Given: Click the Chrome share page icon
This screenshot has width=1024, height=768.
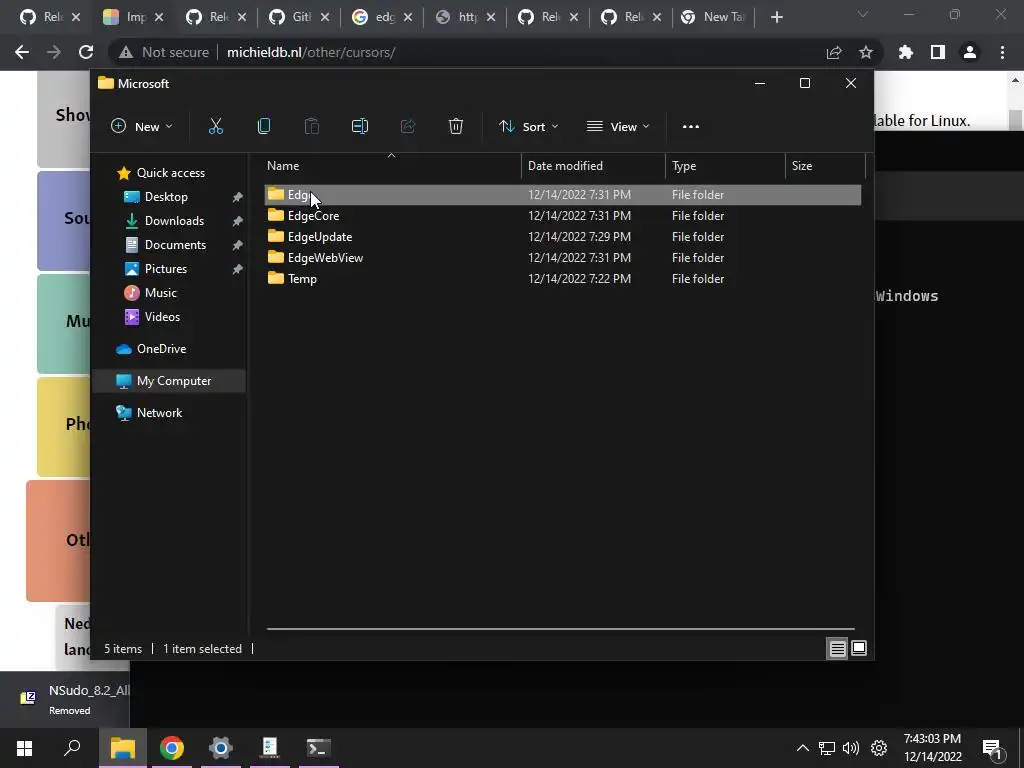Looking at the screenshot, I should point(834,52).
